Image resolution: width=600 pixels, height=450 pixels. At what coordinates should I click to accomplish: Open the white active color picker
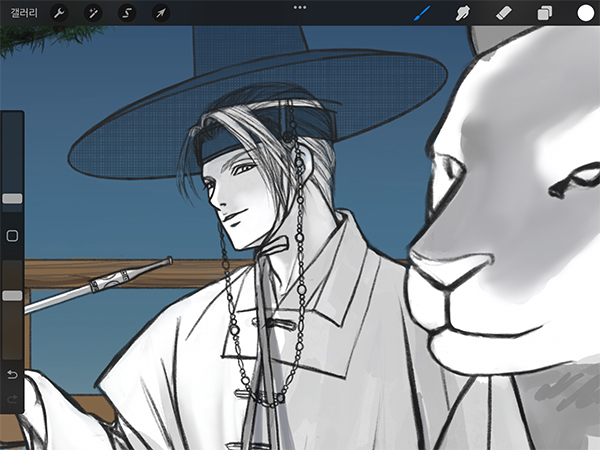pos(585,13)
